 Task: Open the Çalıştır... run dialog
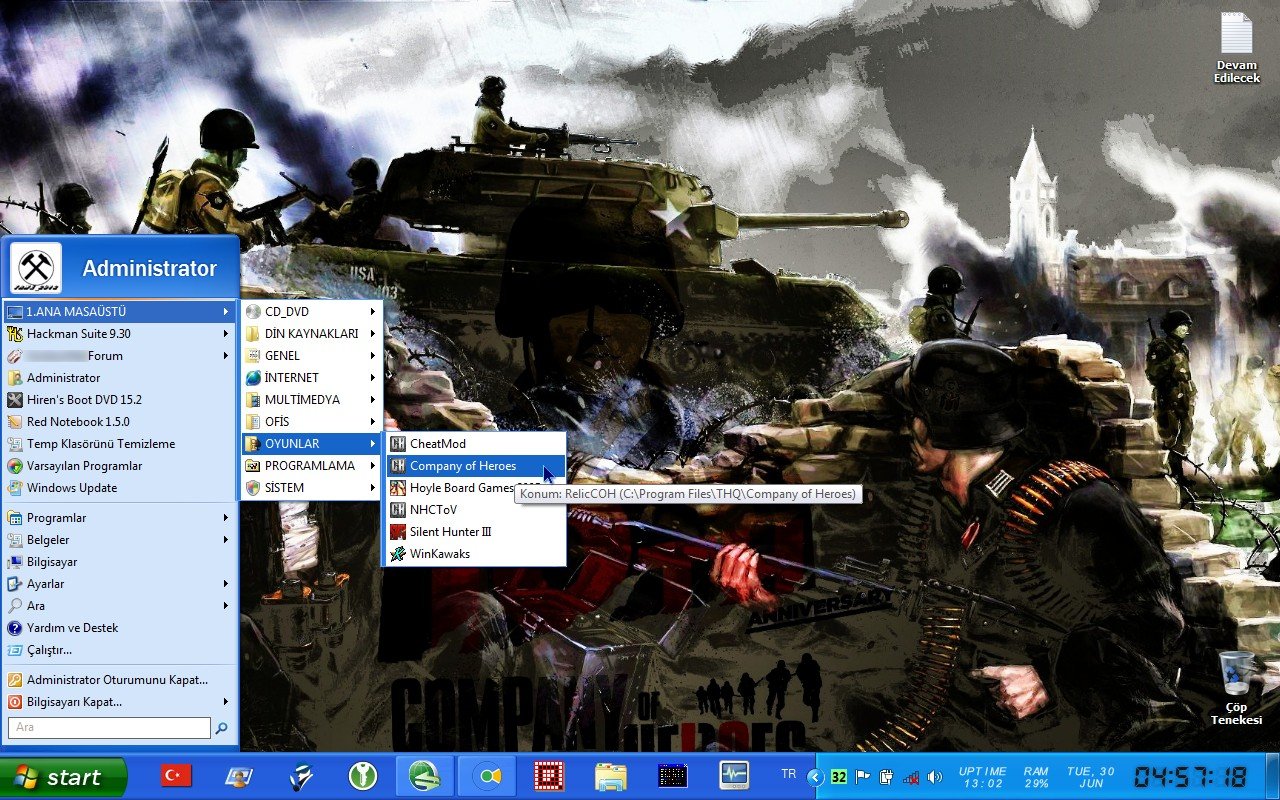pyautogui.click(x=119, y=650)
